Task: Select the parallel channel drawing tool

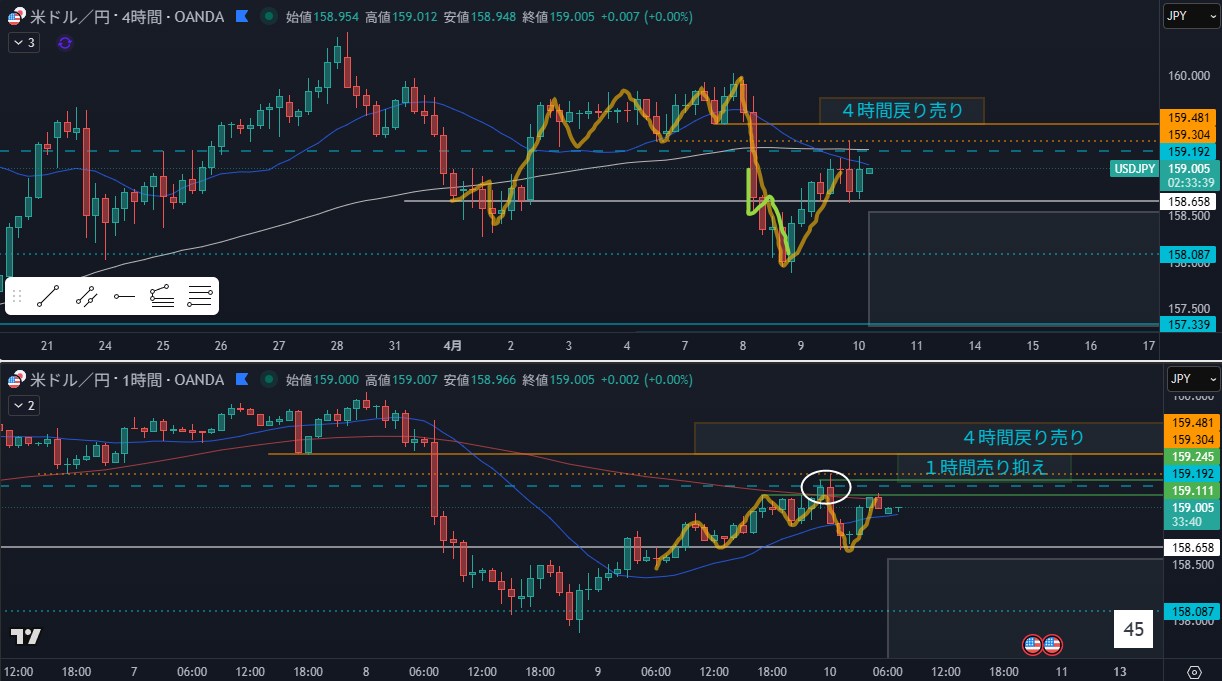Action: (87, 296)
